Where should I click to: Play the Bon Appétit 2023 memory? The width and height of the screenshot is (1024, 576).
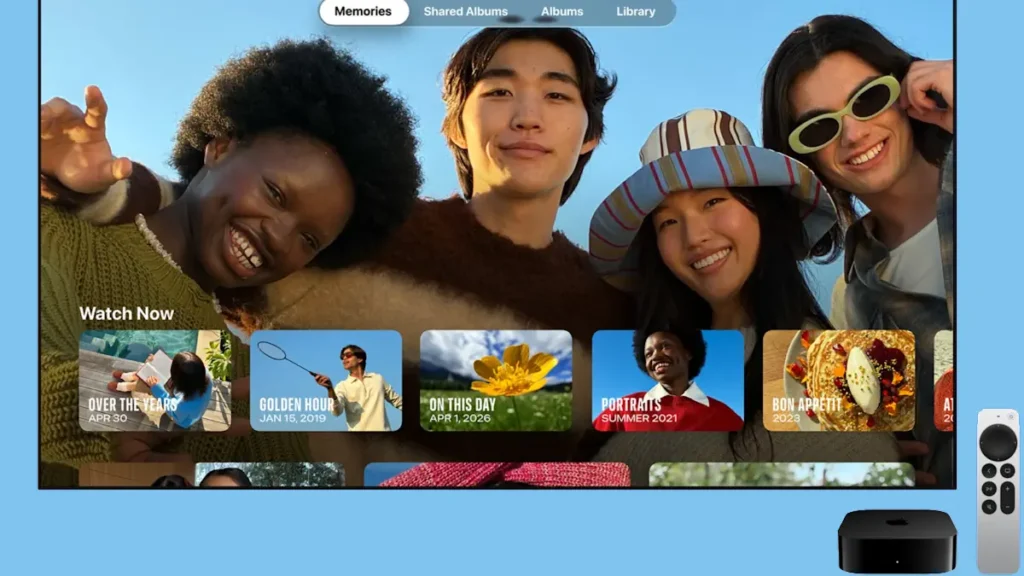click(x=839, y=380)
